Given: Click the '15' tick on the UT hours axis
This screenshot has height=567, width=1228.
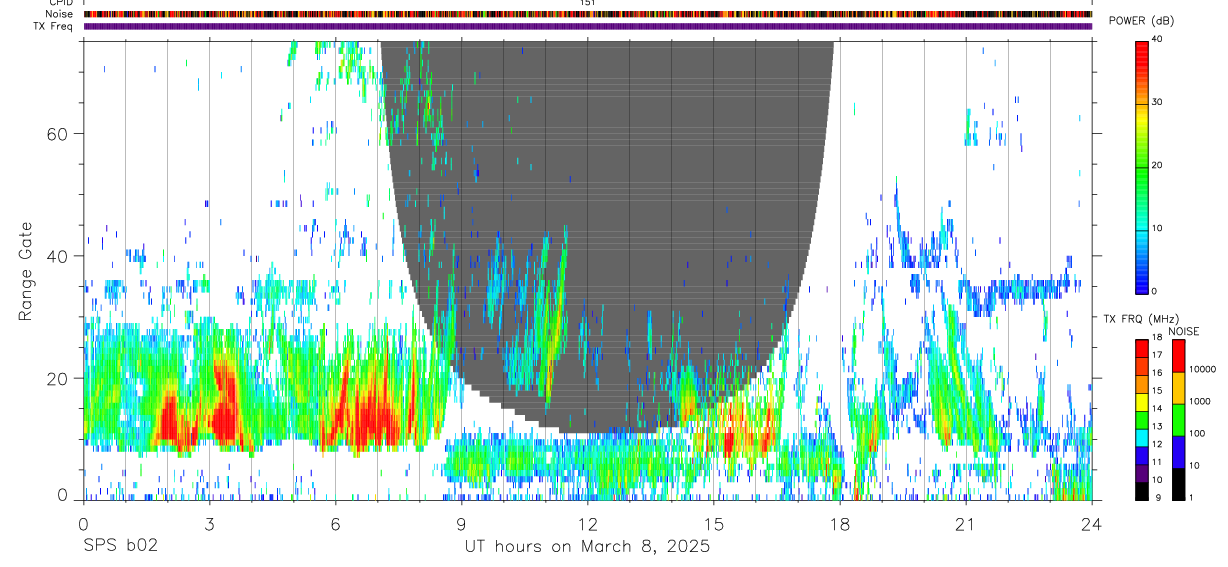Looking at the screenshot, I should point(713,524).
